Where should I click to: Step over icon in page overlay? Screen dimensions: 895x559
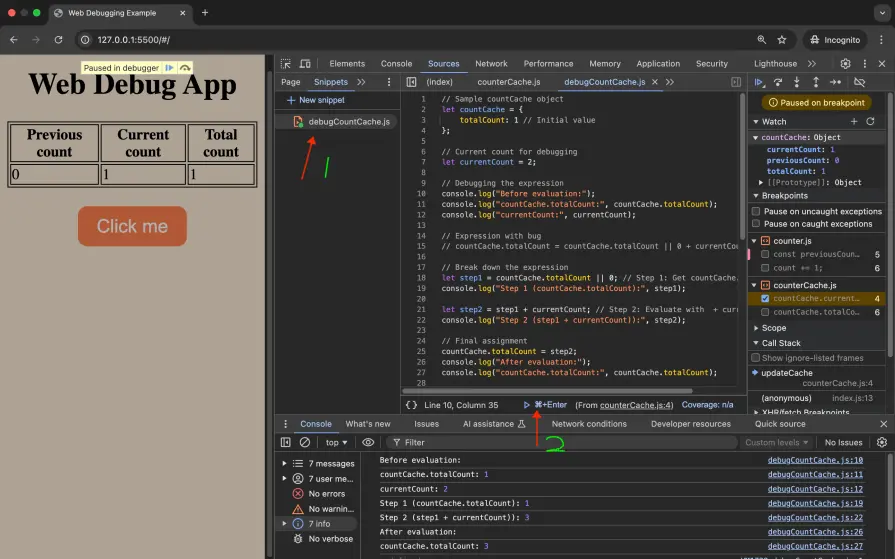pos(185,68)
